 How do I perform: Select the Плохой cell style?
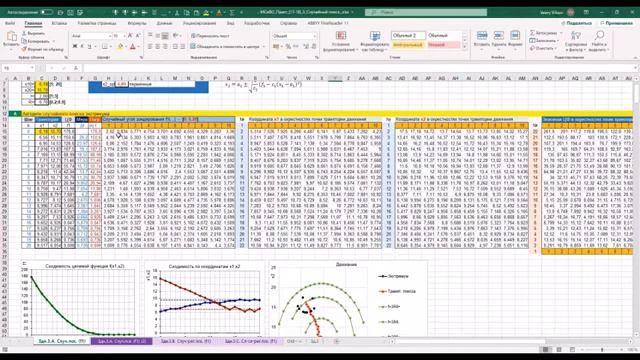443,44
